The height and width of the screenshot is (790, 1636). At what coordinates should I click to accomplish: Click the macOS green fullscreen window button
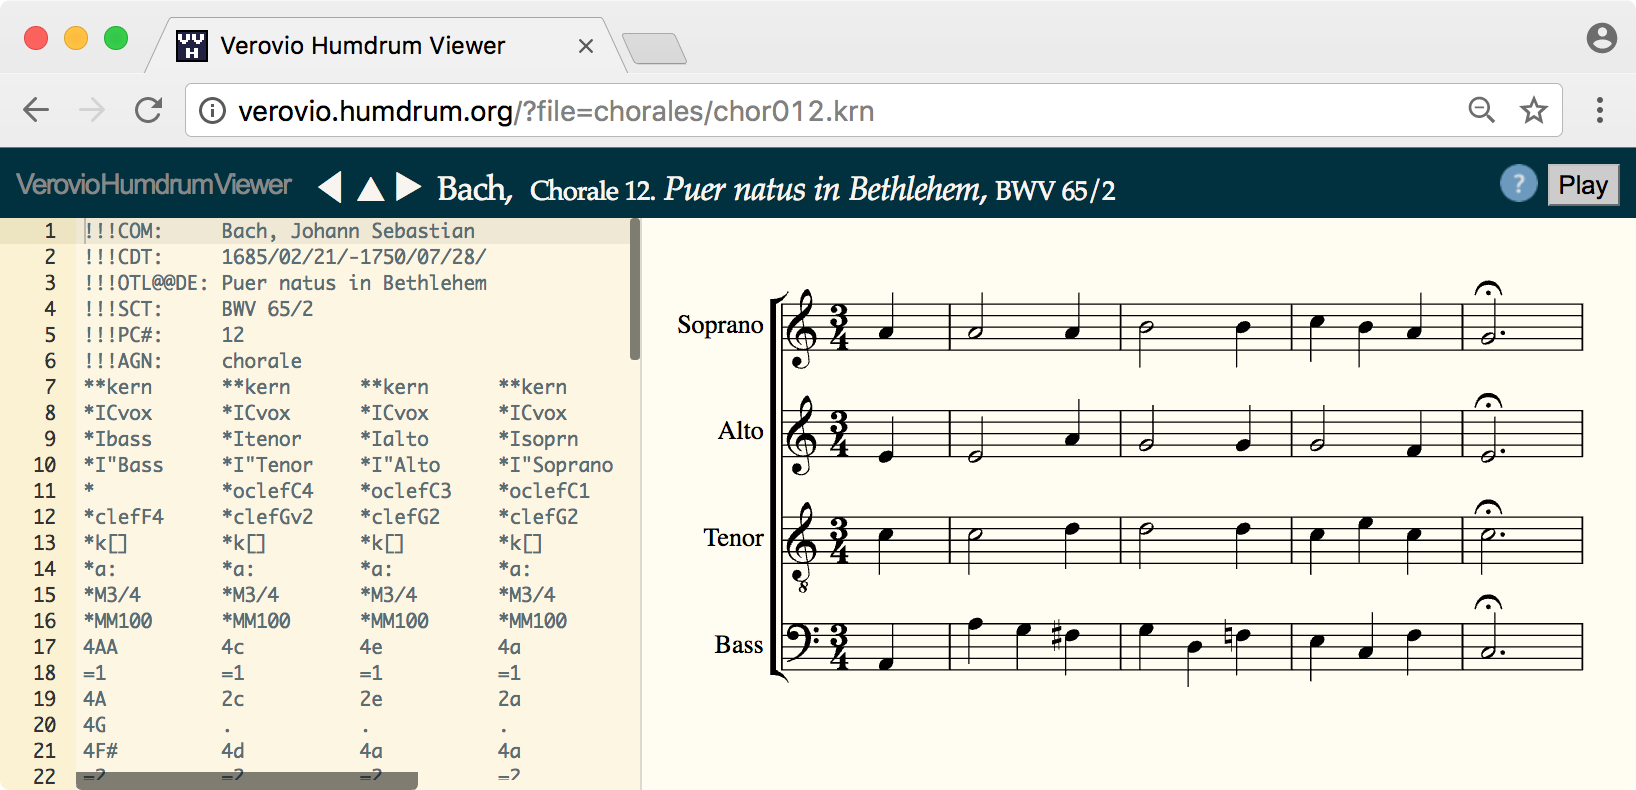116,38
